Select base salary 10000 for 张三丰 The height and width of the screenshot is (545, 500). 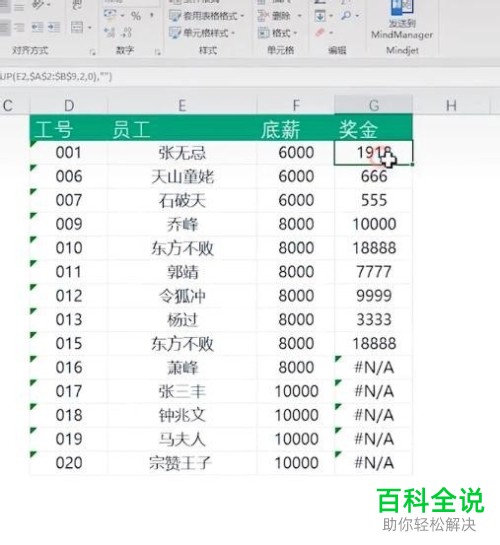pos(296,392)
